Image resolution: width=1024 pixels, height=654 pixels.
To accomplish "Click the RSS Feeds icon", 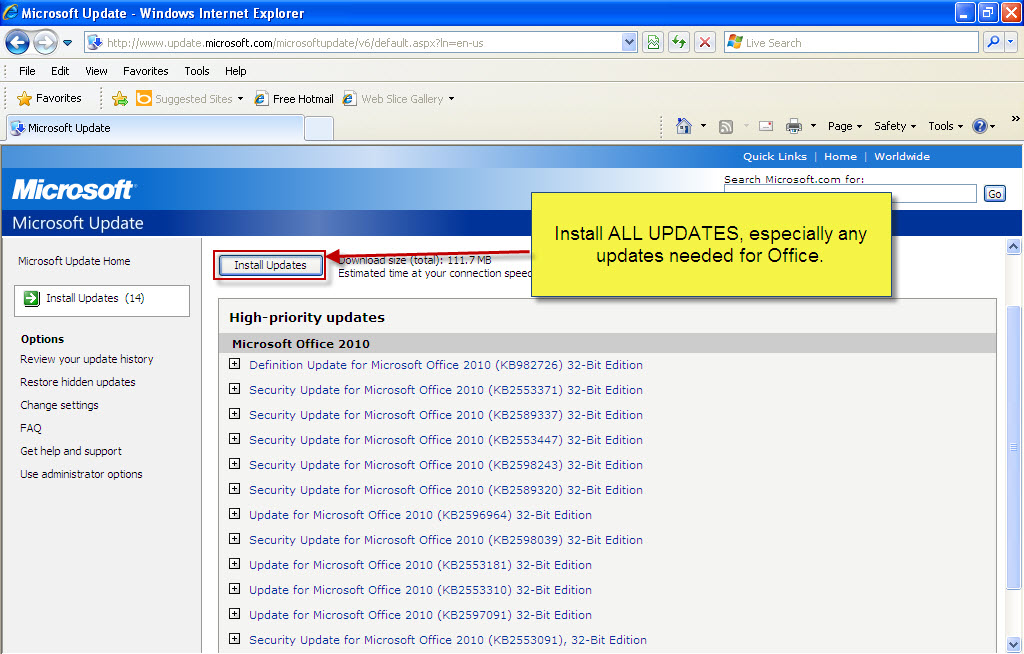I will 726,127.
